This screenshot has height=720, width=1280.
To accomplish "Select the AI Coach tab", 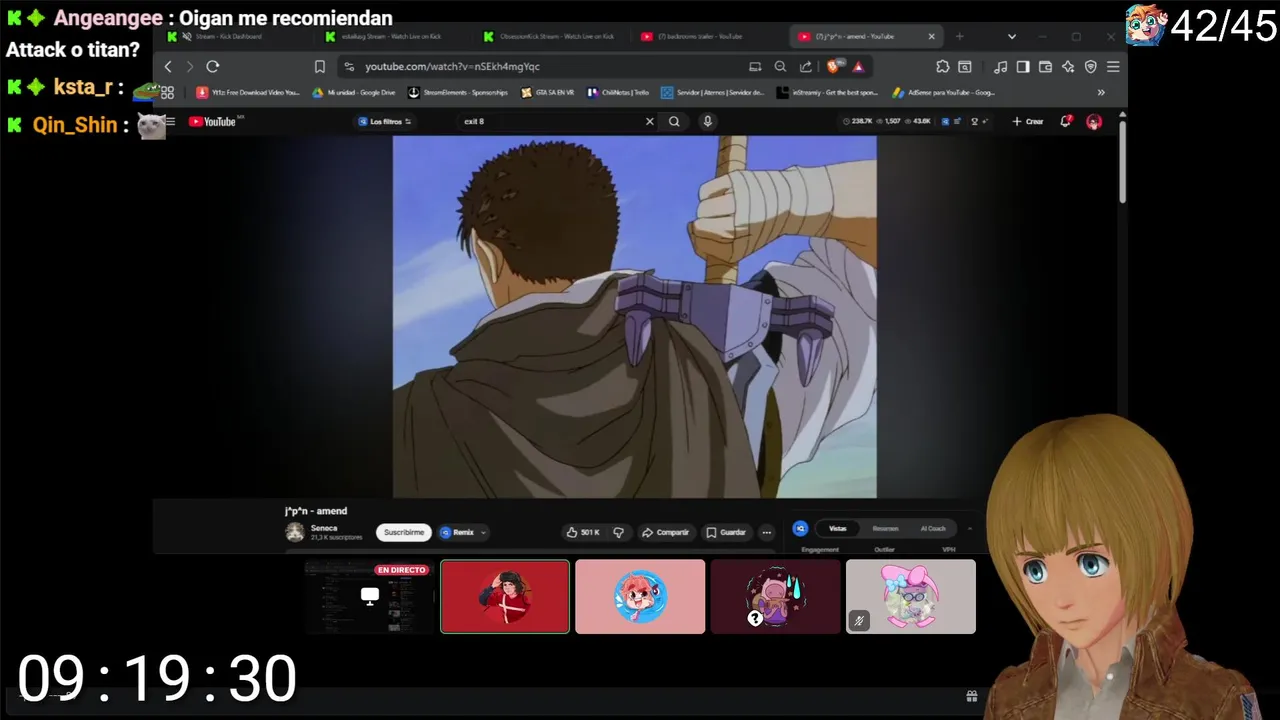I will coord(933,529).
